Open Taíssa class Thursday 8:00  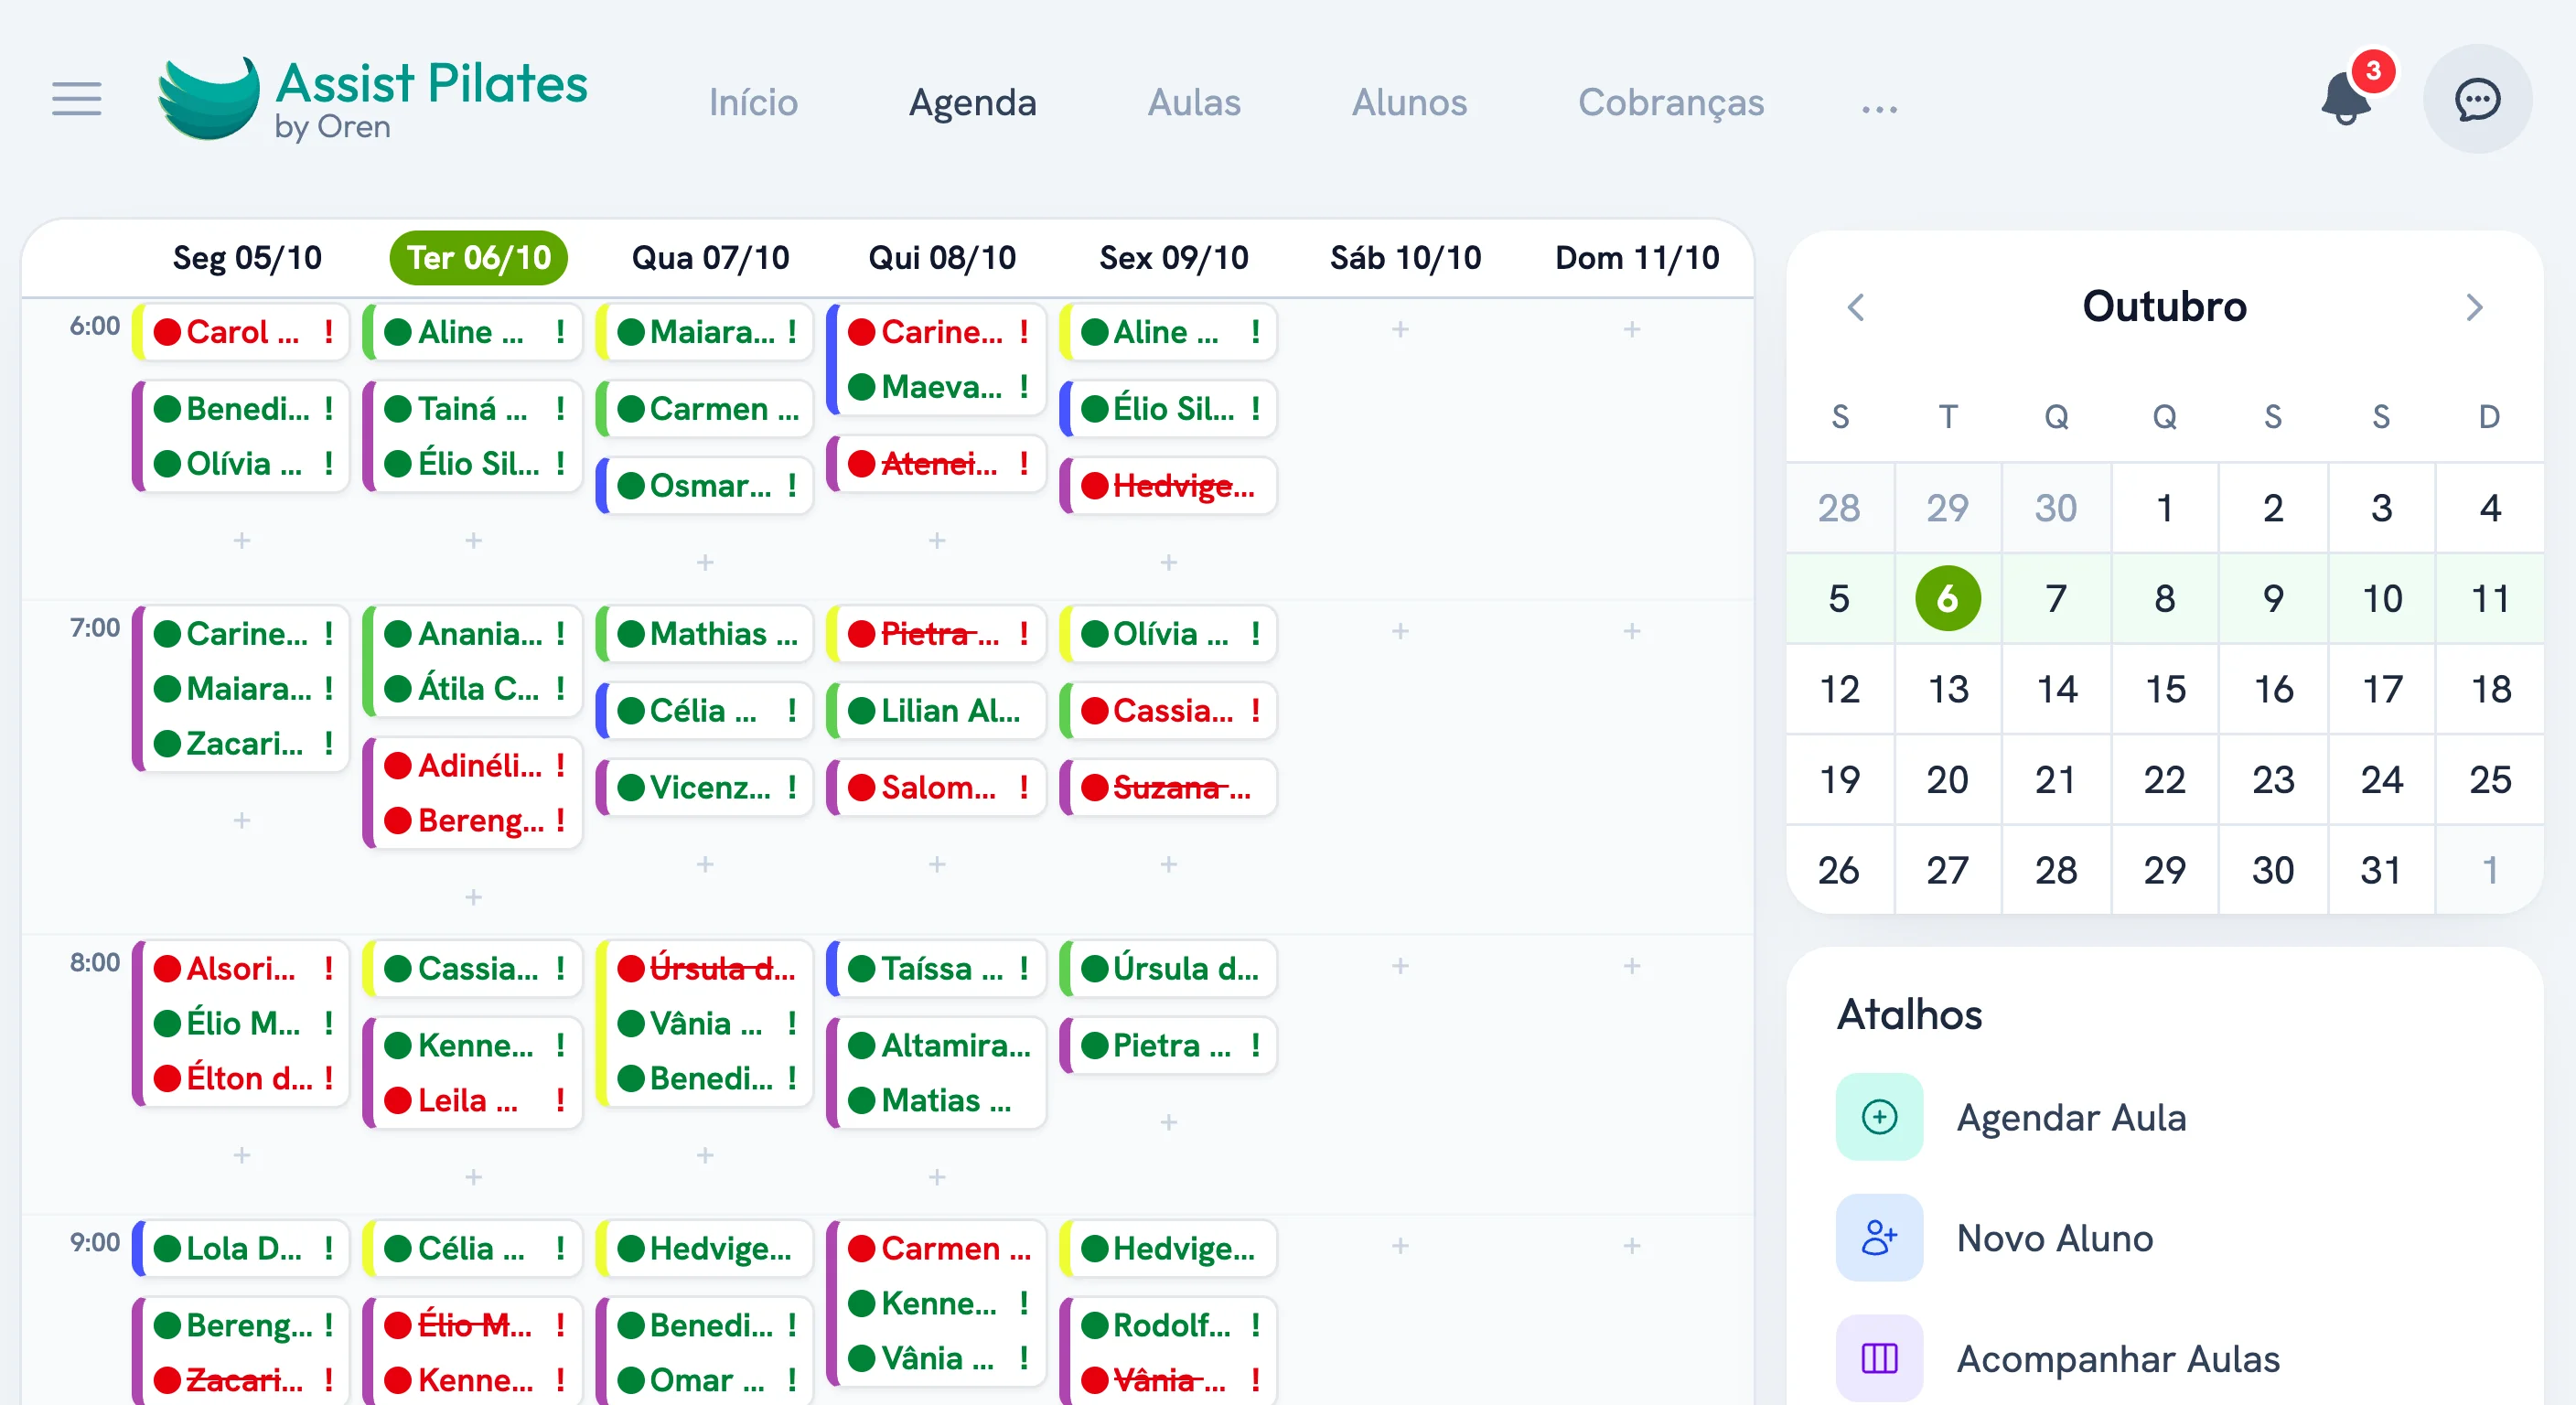pyautogui.click(x=937, y=968)
